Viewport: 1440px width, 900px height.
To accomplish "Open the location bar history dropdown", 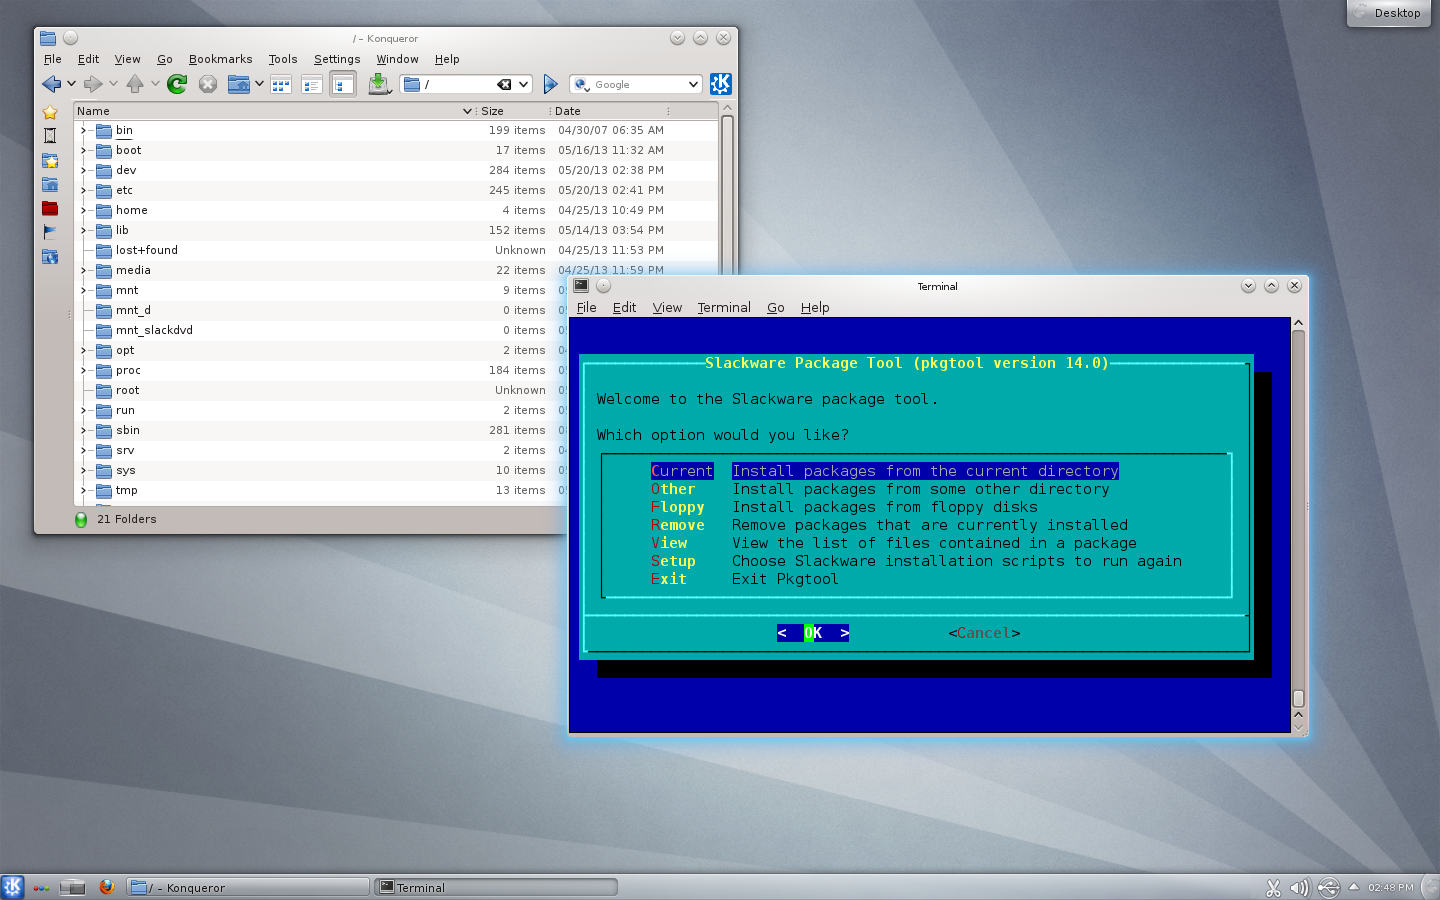I will pos(523,84).
